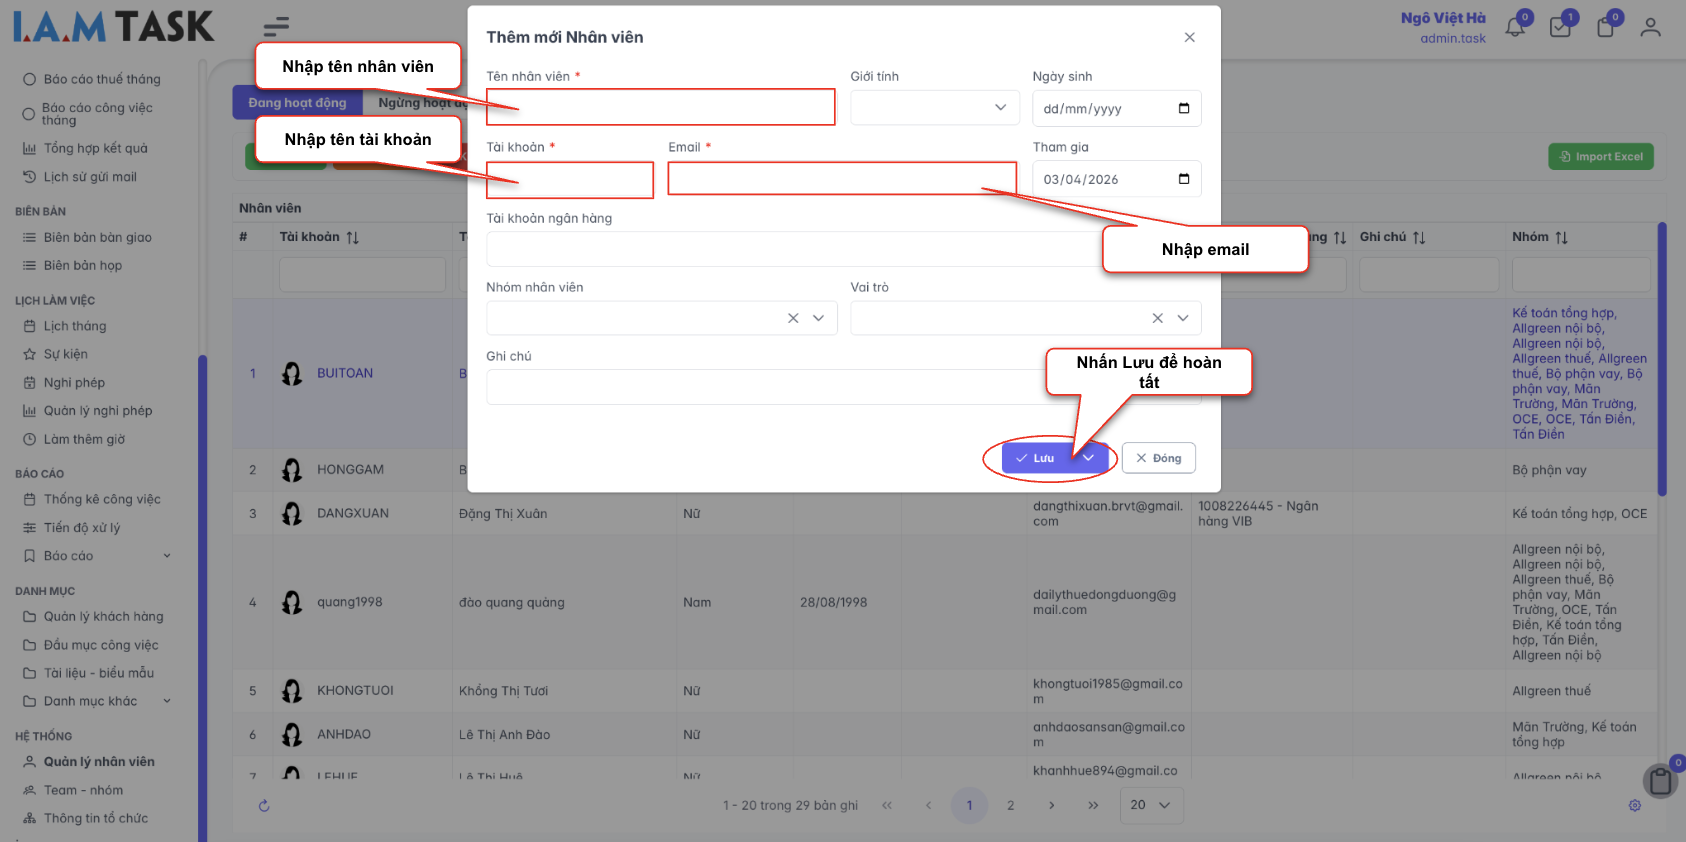Go to page 2 of records
The image size is (1686, 842).
(x=1010, y=805)
